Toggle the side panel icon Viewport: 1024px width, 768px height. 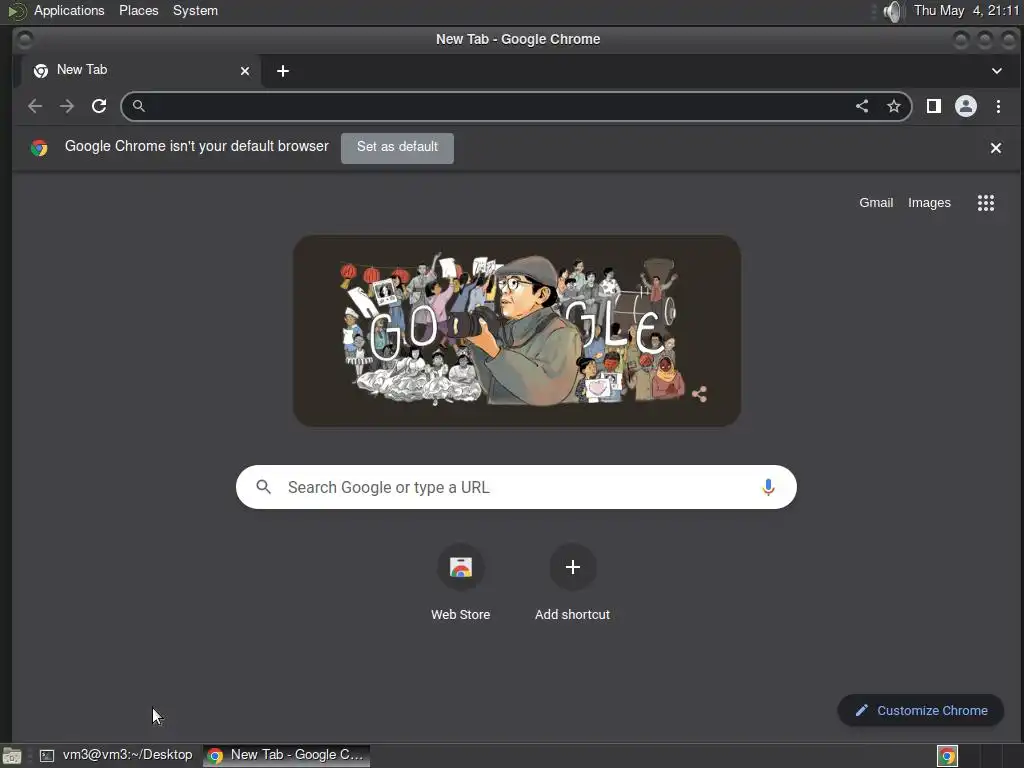coord(933,106)
